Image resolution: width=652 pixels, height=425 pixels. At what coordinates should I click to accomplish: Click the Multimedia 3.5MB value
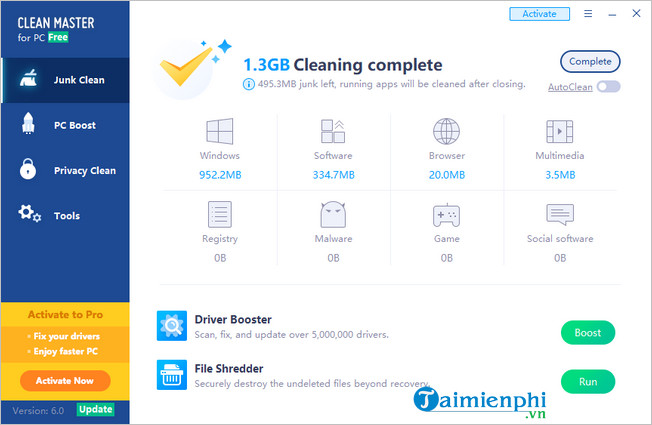(x=560, y=175)
